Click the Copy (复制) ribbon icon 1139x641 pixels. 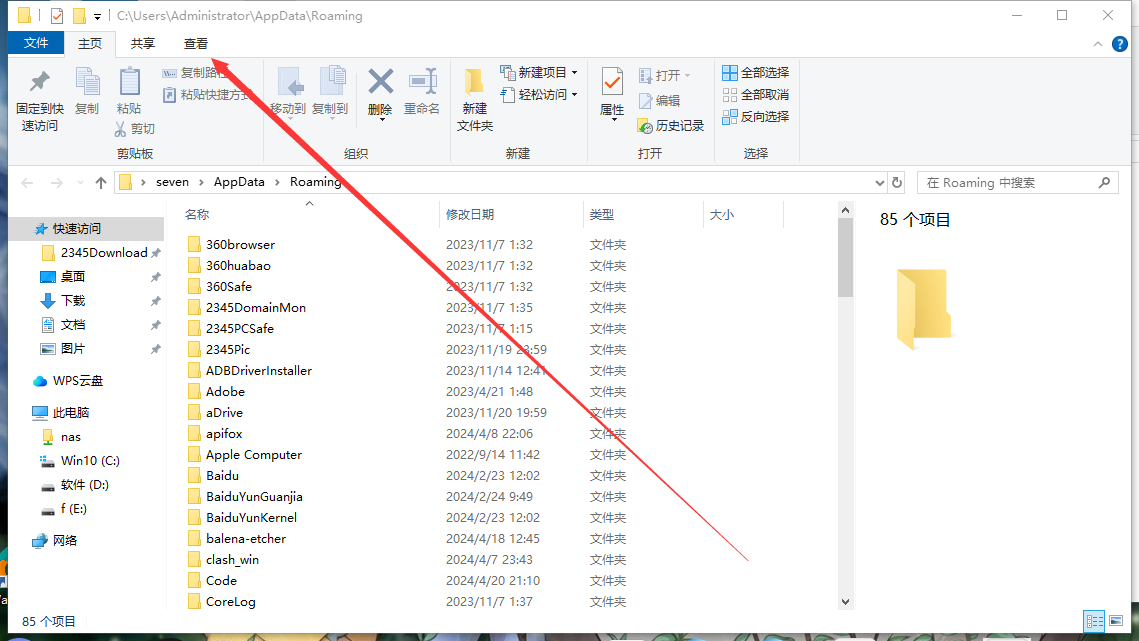[x=87, y=83]
